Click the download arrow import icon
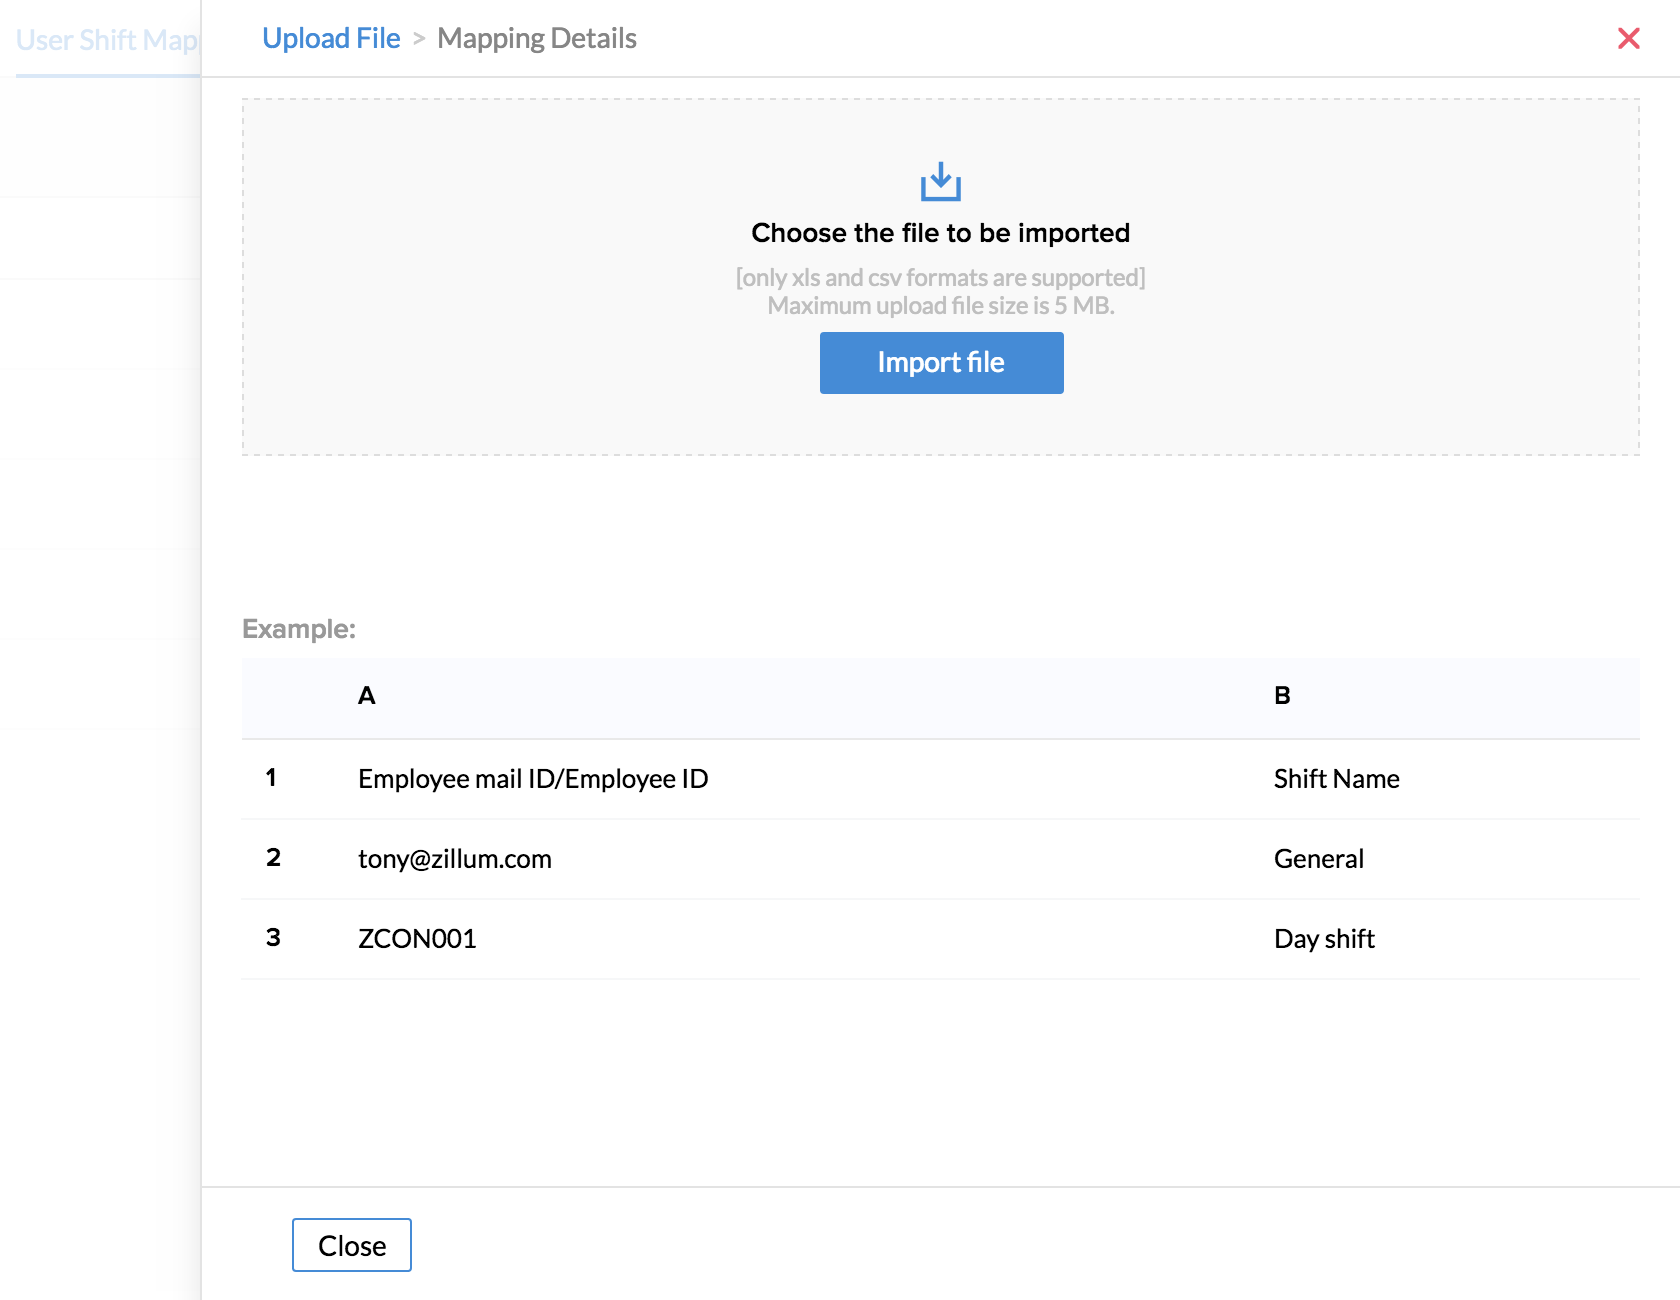Image resolution: width=1680 pixels, height=1300 pixels. click(x=940, y=182)
